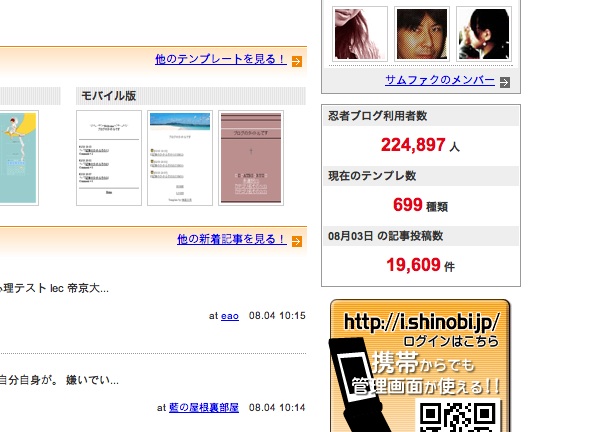Select the plain white mobile template thumbnail

109,158
